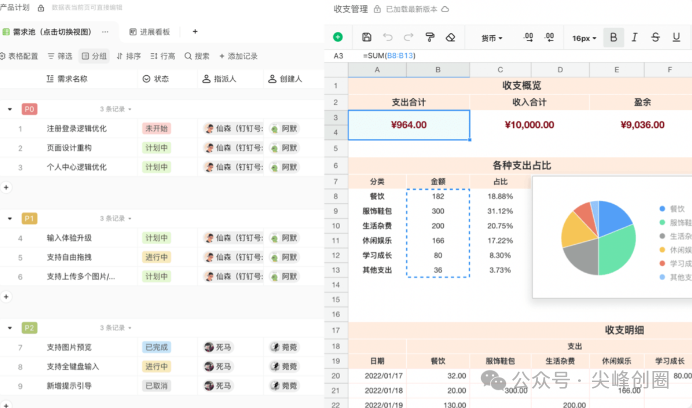Viewport: 692px width, 408px height.
Task: Redo the last spreadsheet action
Action: 409,38
